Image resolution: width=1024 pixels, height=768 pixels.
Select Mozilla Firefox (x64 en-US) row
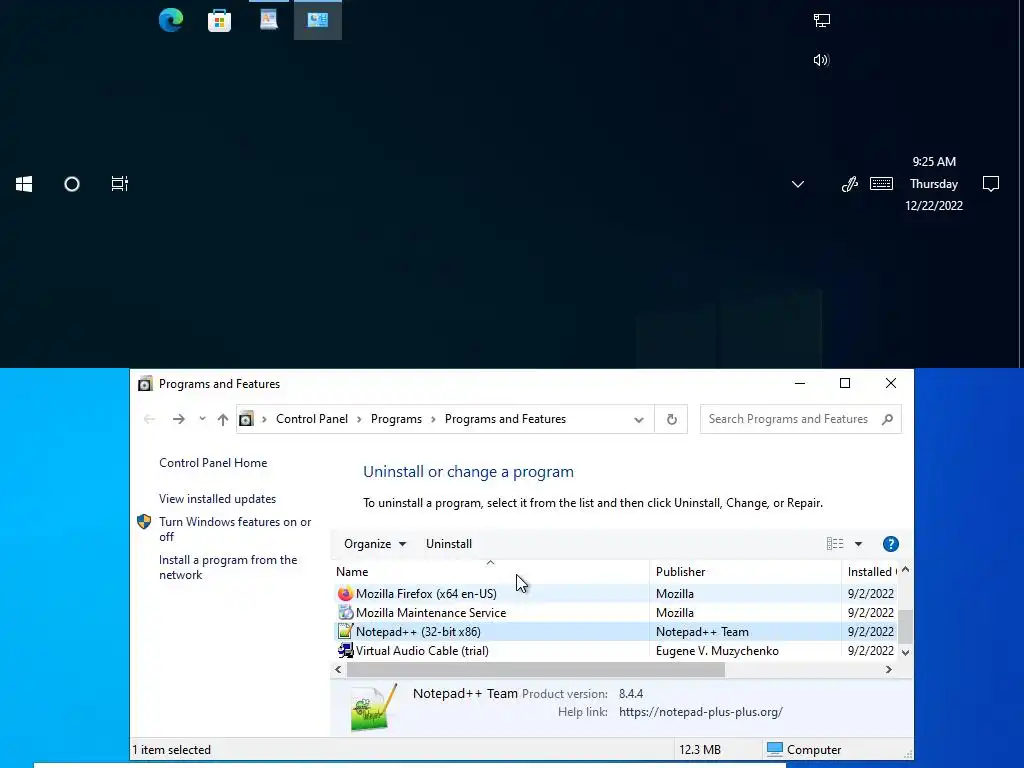615,594
